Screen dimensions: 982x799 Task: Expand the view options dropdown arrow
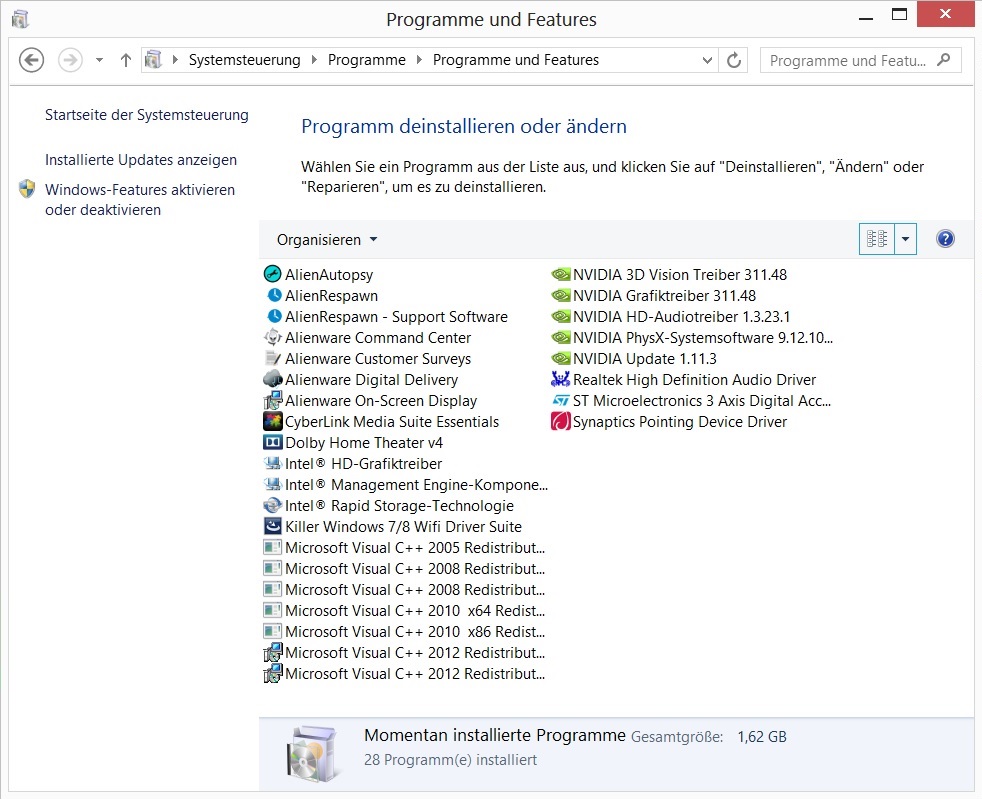[905, 239]
